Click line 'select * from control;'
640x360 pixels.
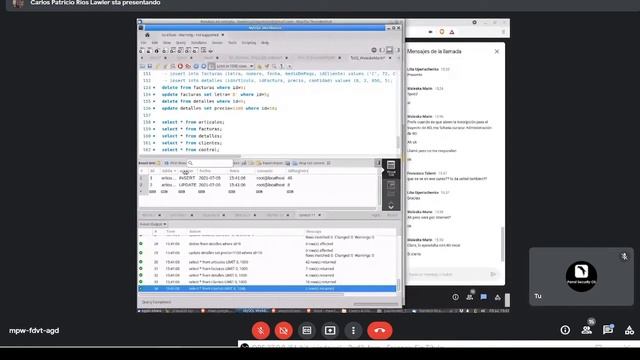coord(190,150)
